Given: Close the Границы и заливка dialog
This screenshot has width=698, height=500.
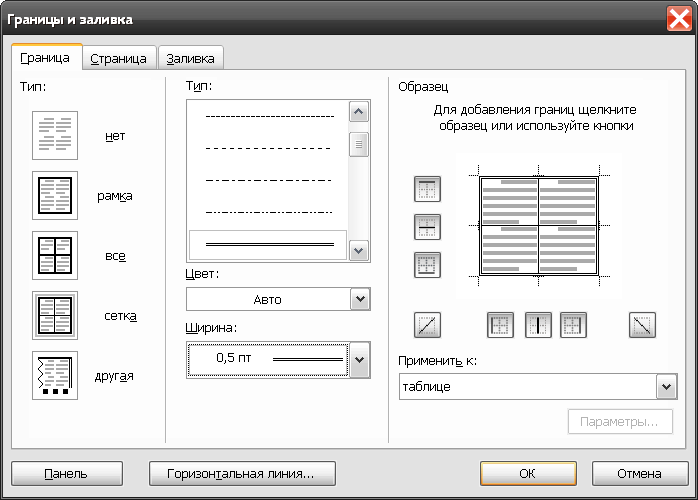Looking at the screenshot, I should click(x=679, y=20).
